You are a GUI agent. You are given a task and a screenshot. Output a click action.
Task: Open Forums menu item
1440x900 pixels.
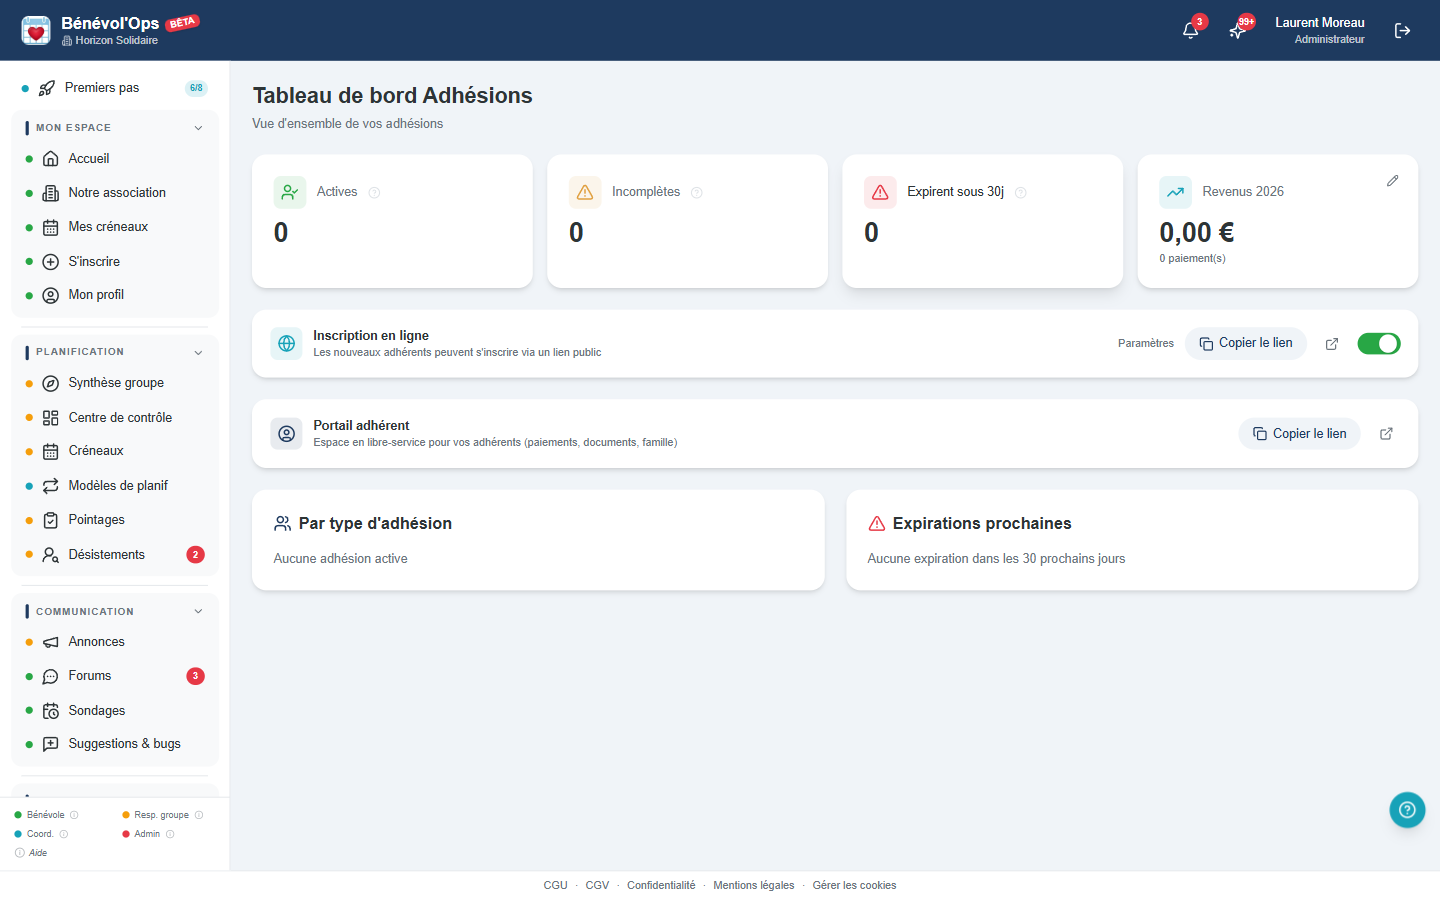(x=114, y=676)
